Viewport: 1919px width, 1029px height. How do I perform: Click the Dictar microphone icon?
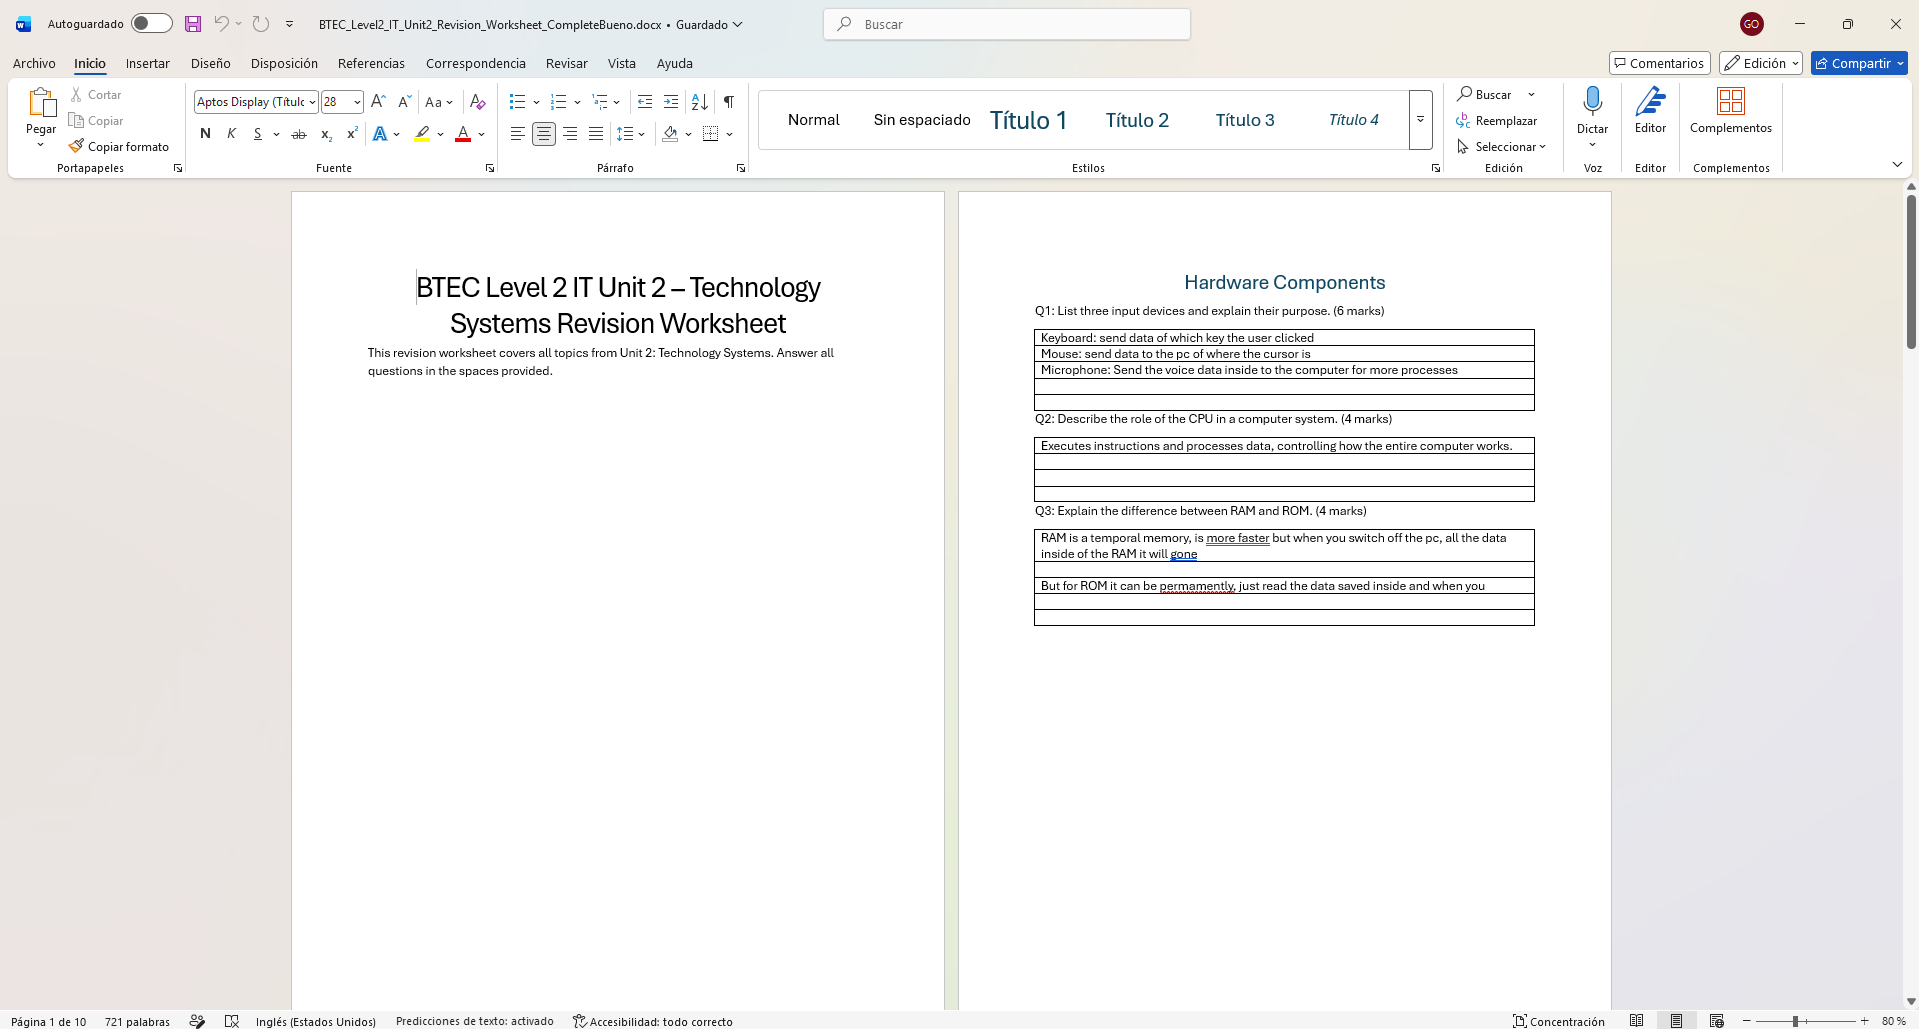[x=1592, y=101]
